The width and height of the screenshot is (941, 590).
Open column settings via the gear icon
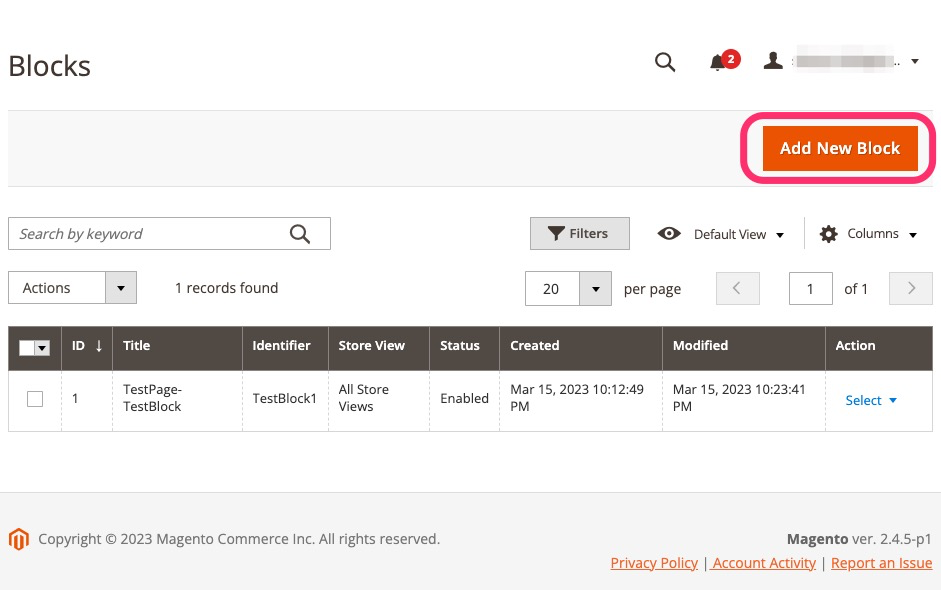pos(828,233)
